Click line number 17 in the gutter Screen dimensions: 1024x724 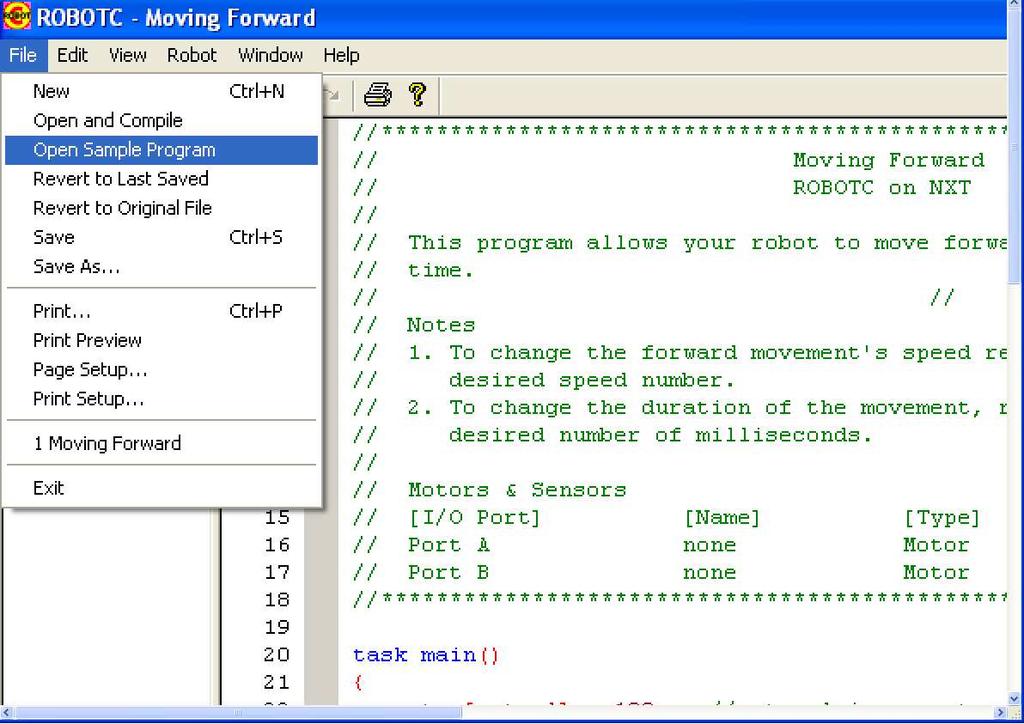click(277, 573)
